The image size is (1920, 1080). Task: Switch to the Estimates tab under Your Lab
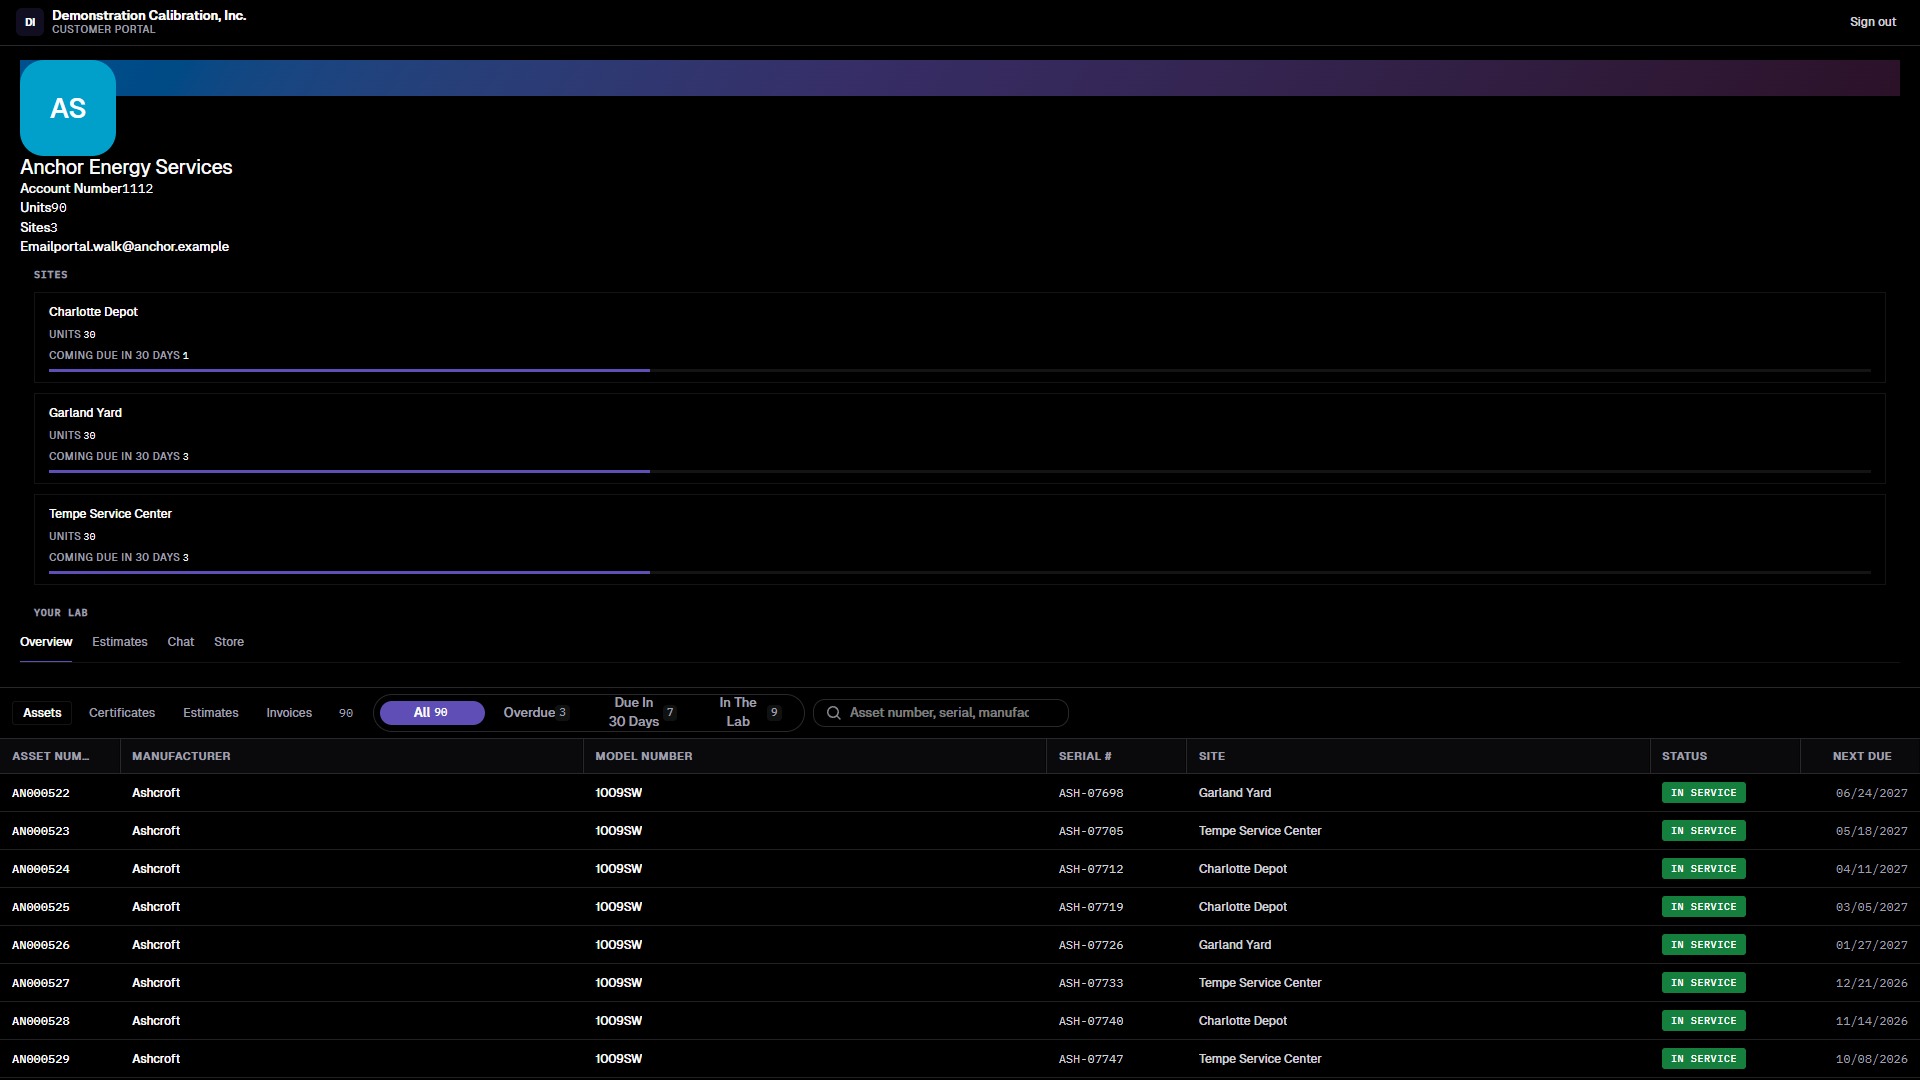click(x=120, y=642)
